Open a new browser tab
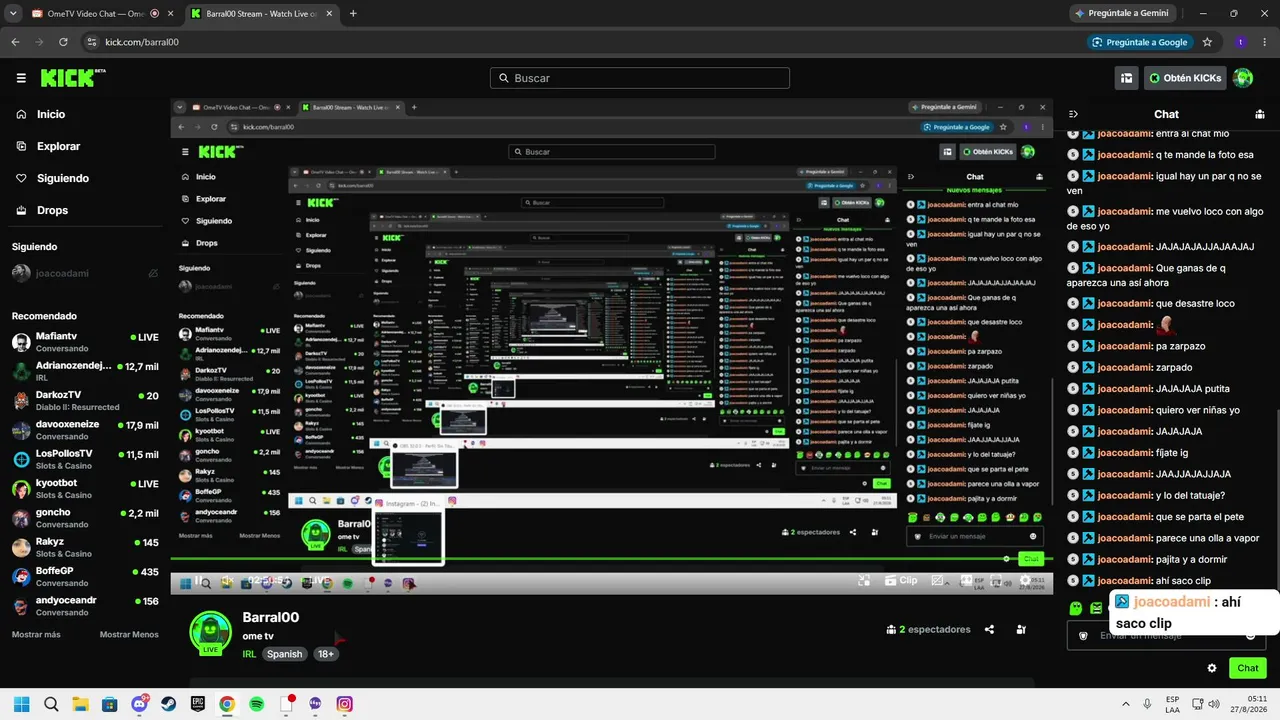This screenshot has height=720, width=1280. click(x=353, y=14)
